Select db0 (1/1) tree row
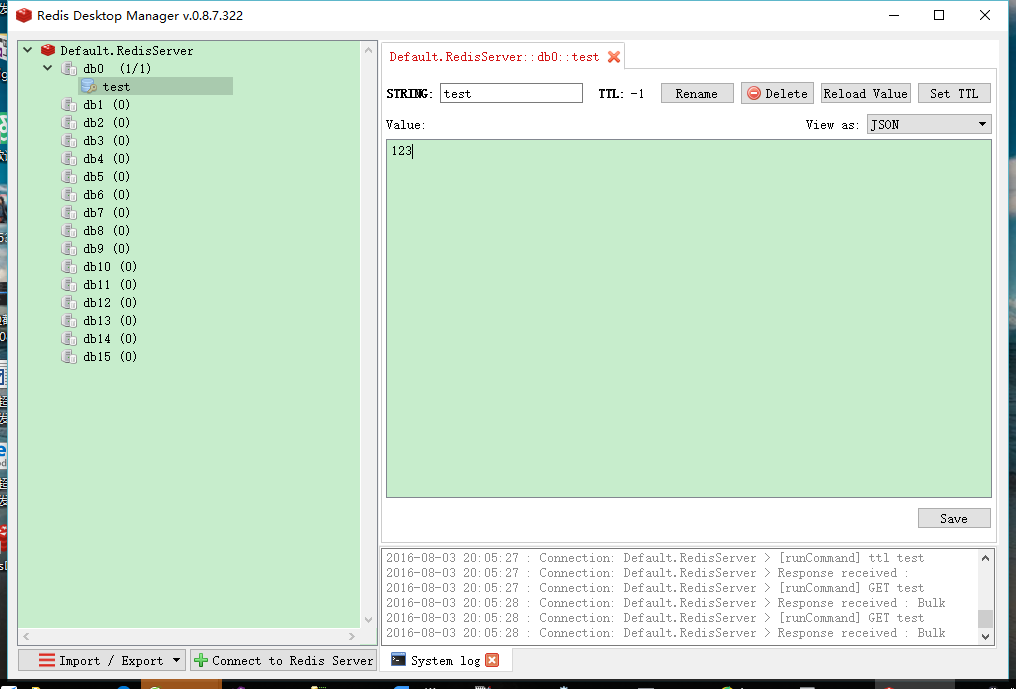The height and width of the screenshot is (689, 1016). tap(117, 68)
